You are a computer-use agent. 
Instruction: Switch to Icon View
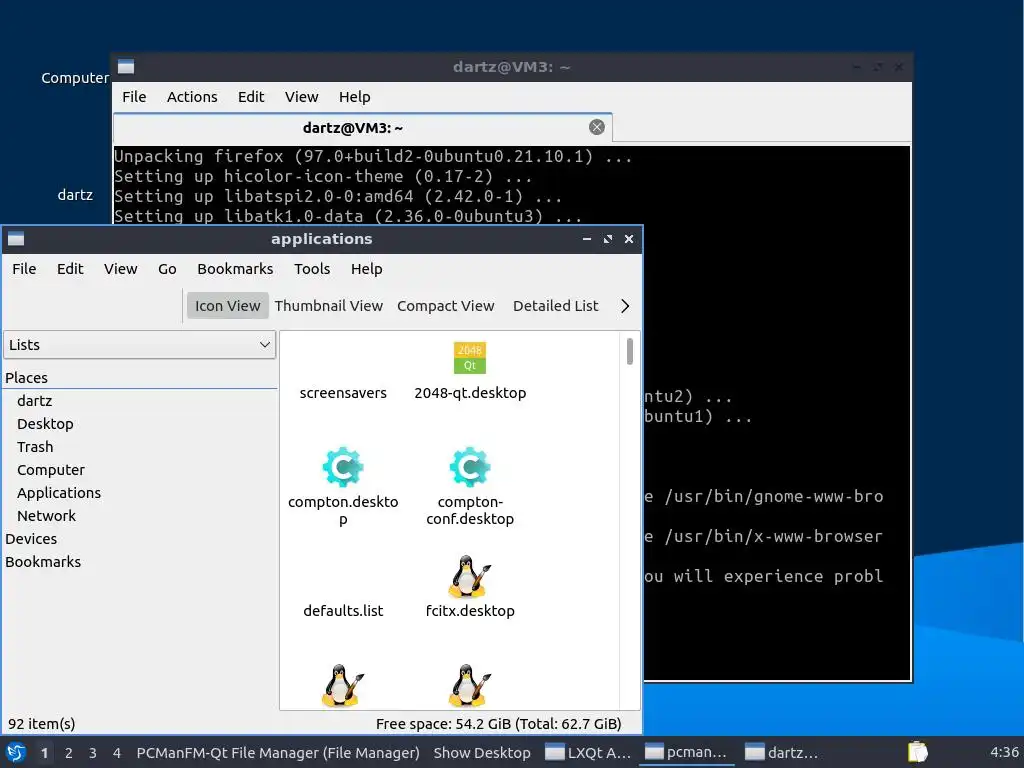227,306
